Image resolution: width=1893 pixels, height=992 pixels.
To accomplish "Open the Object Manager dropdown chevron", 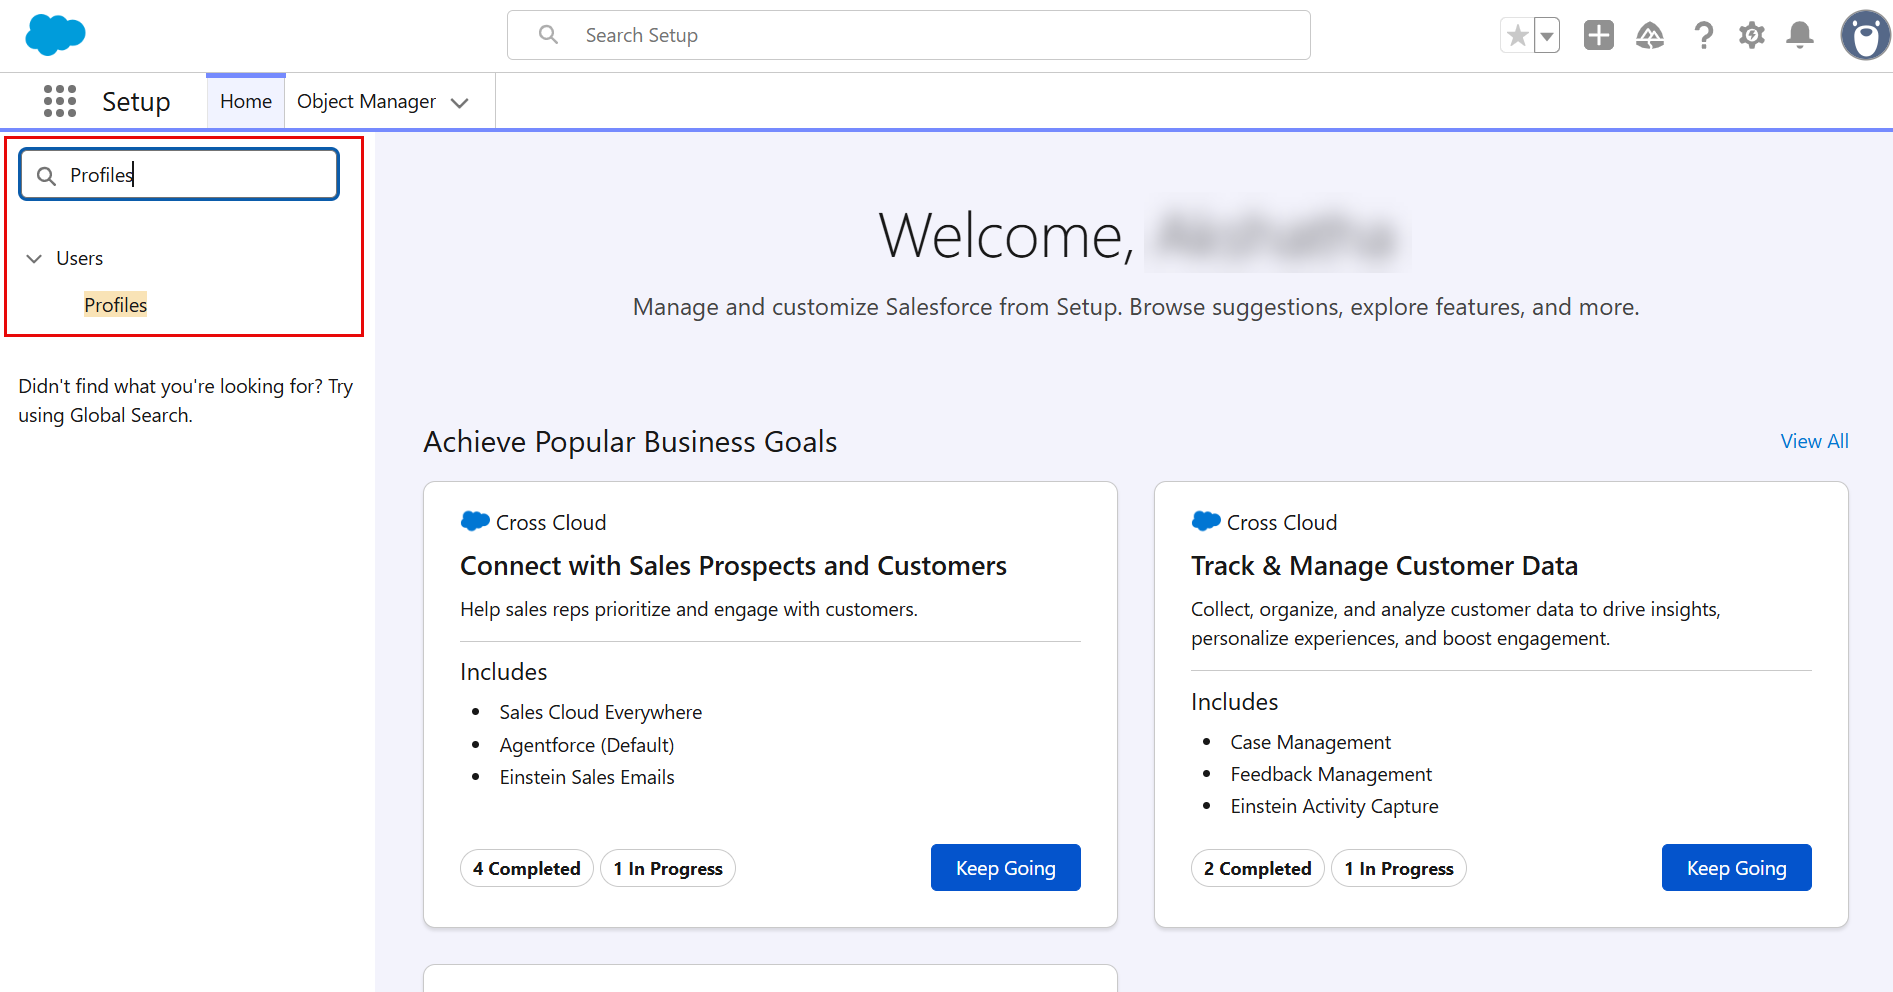I will pos(460,103).
